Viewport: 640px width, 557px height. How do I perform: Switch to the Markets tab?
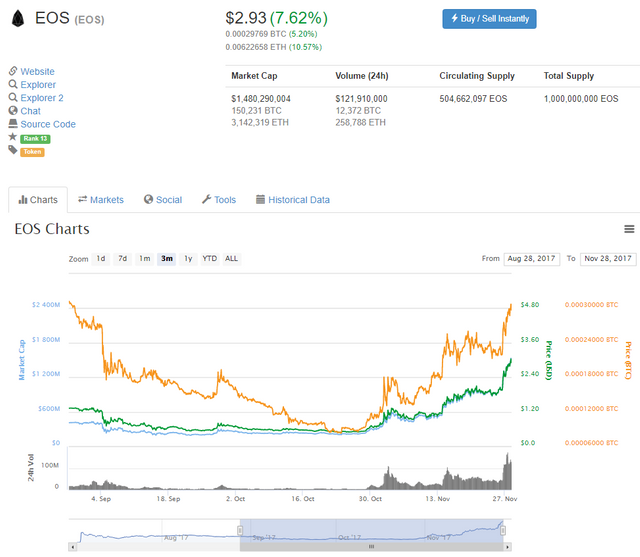[101, 200]
